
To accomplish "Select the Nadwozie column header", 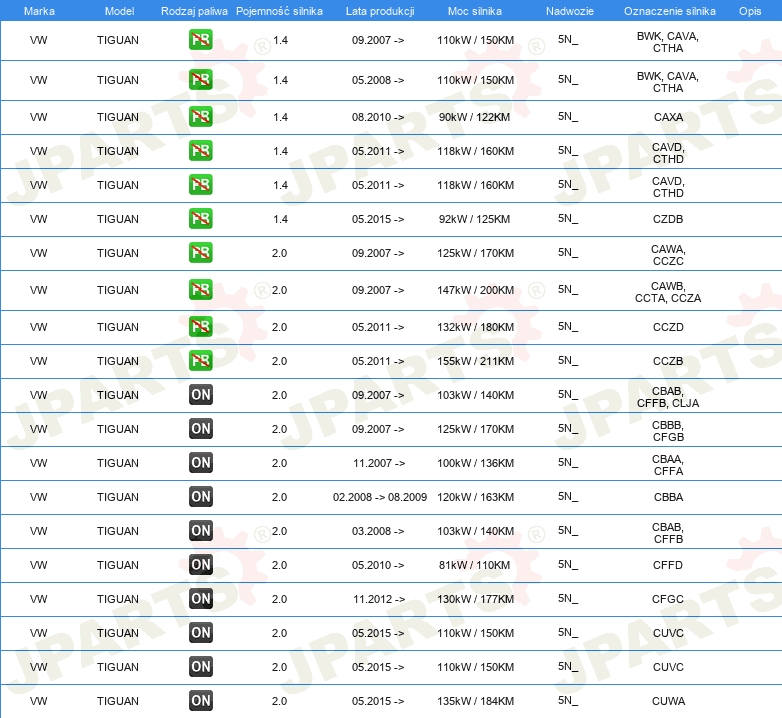I will tap(570, 11).
